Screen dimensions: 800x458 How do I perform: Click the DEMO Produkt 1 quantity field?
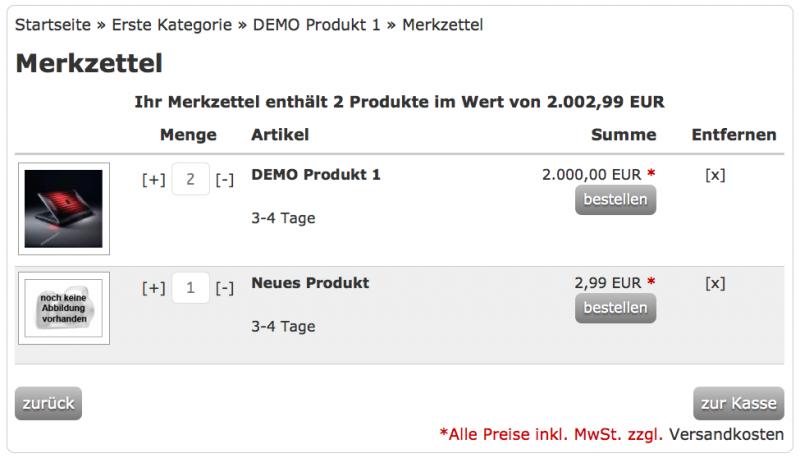click(x=189, y=180)
